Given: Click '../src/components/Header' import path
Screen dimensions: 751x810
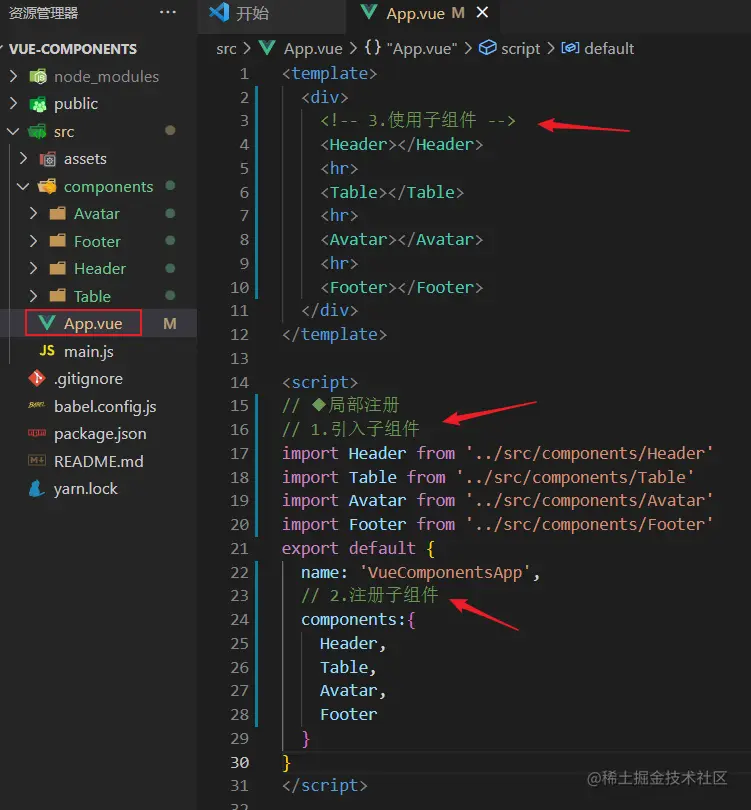Looking at the screenshot, I should pos(589,454).
